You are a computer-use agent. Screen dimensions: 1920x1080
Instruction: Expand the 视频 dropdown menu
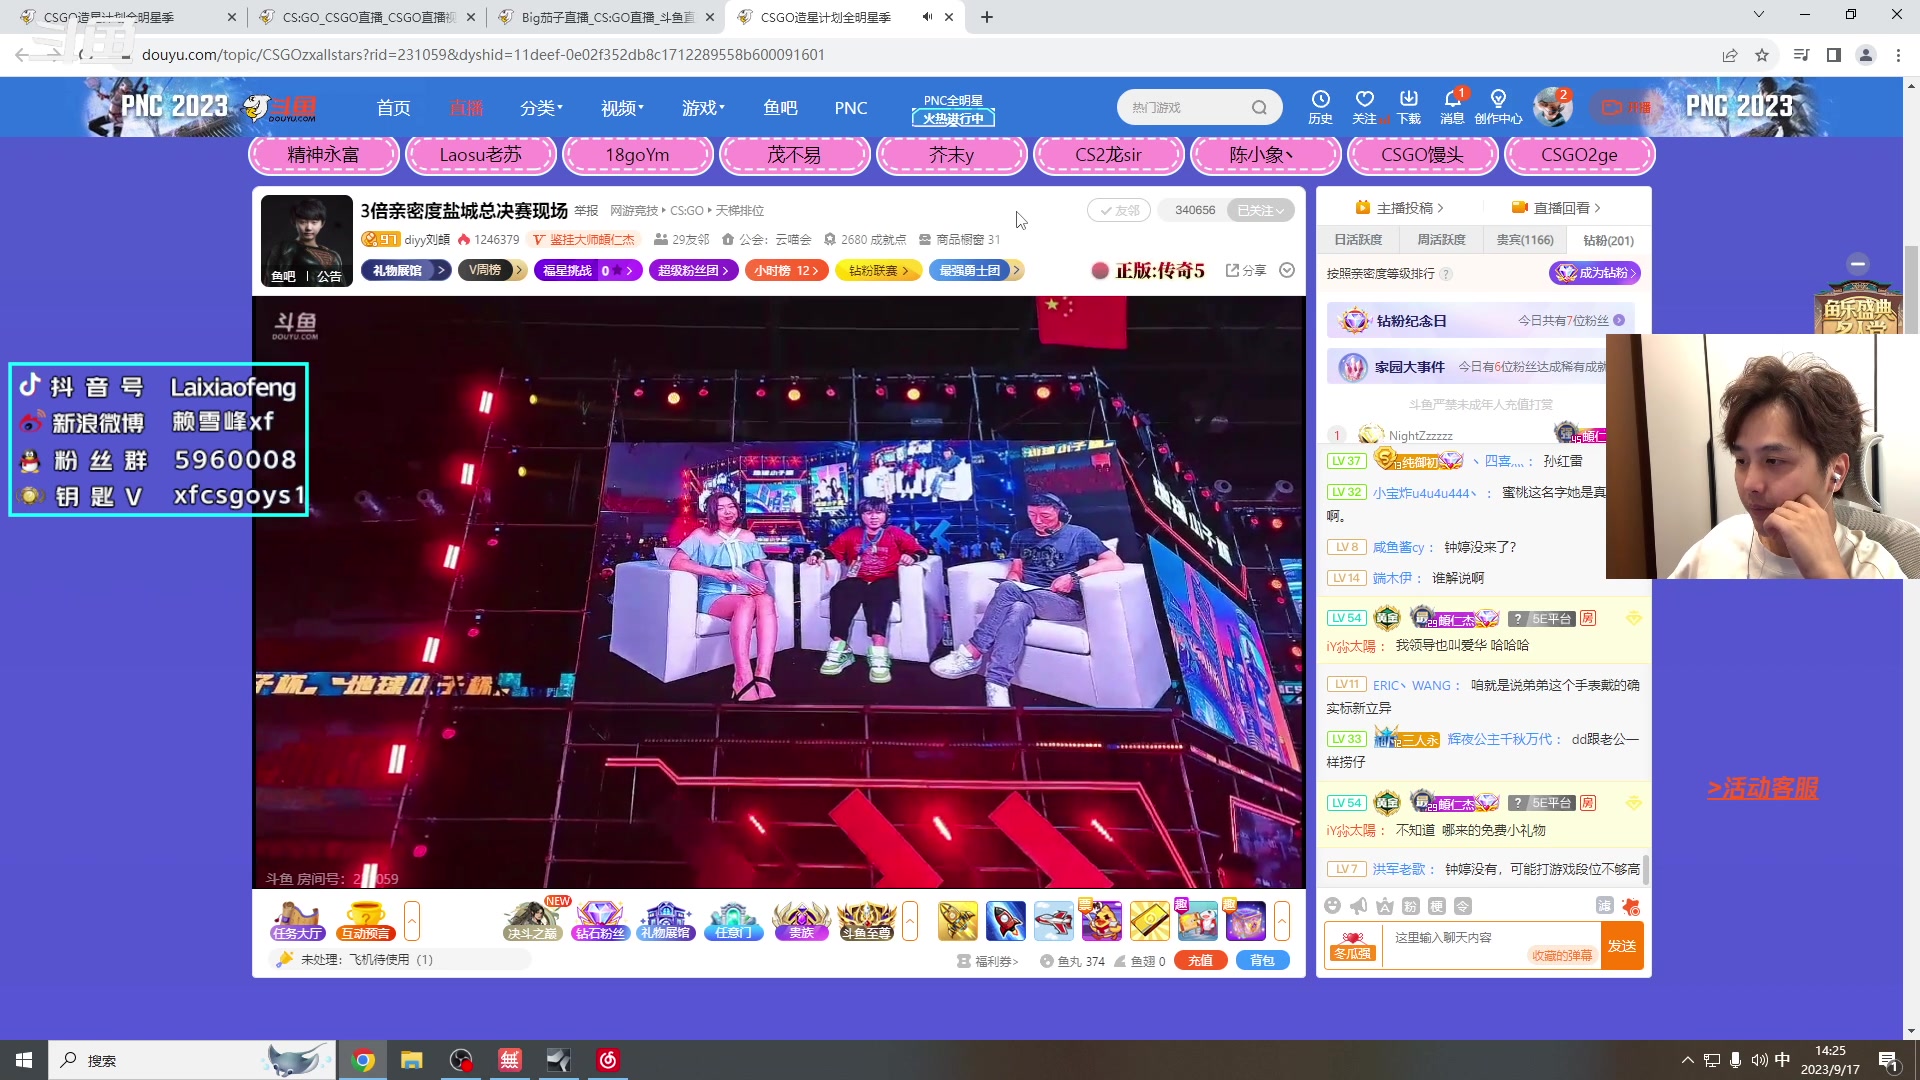(x=622, y=107)
